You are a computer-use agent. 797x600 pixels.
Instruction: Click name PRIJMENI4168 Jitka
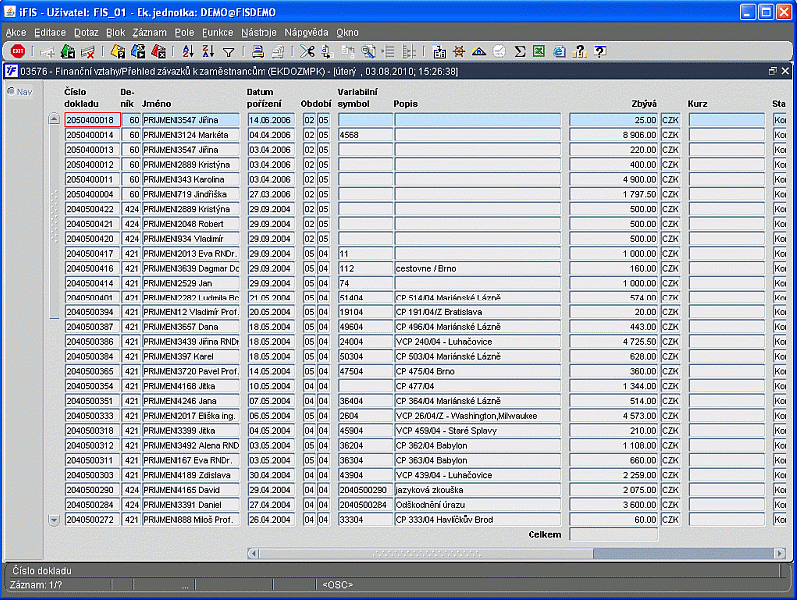191,386
